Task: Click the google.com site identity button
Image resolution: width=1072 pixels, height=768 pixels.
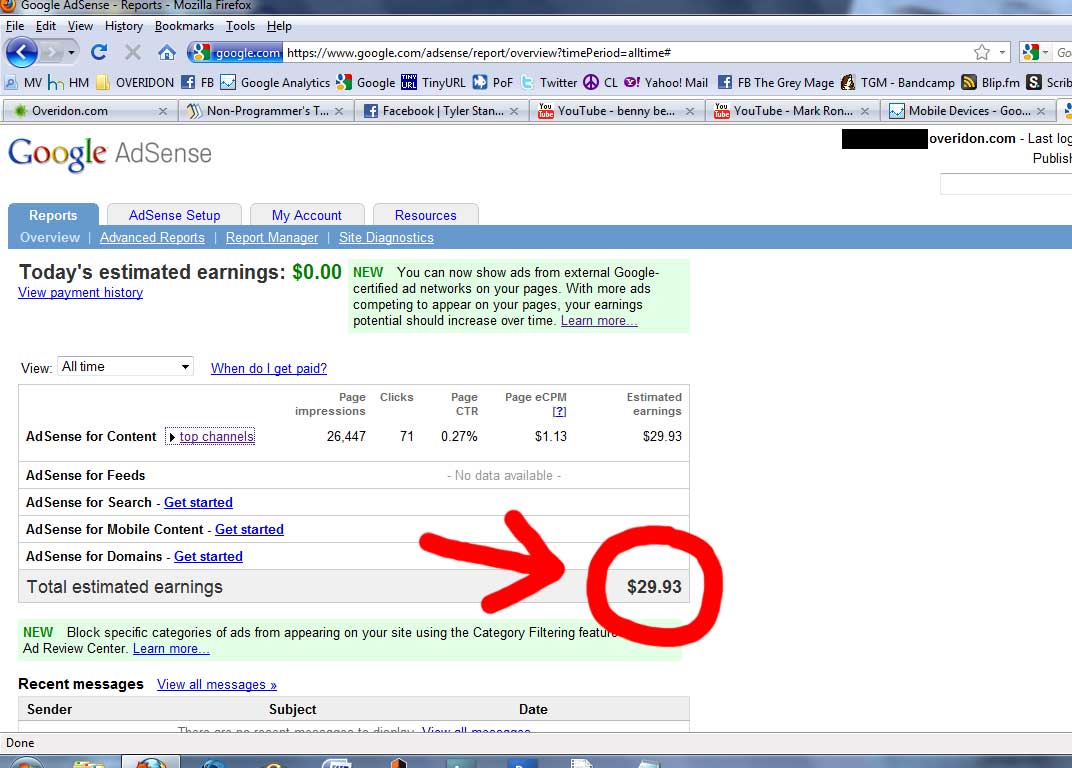Action: [234, 53]
